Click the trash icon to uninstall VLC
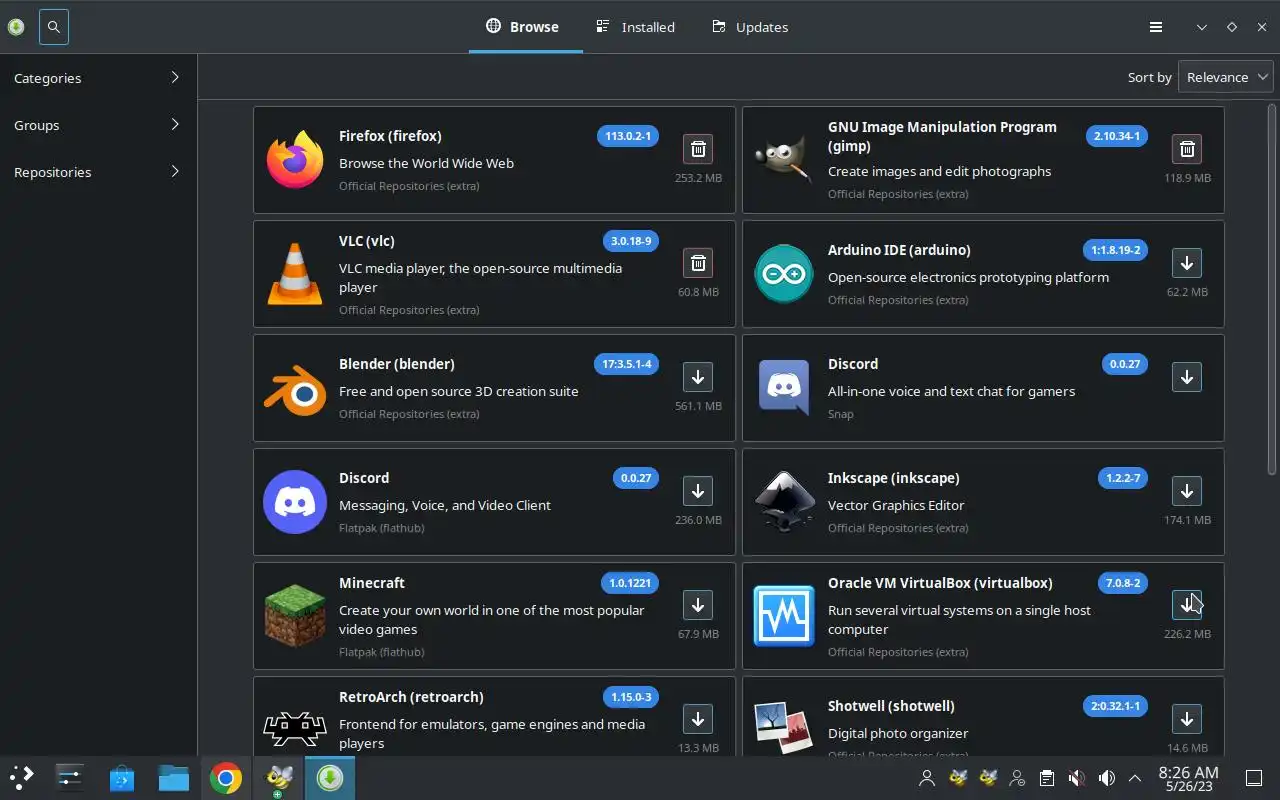Viewport: 1280px width, 800px height. pyautogui.click(x=698, y=263)
